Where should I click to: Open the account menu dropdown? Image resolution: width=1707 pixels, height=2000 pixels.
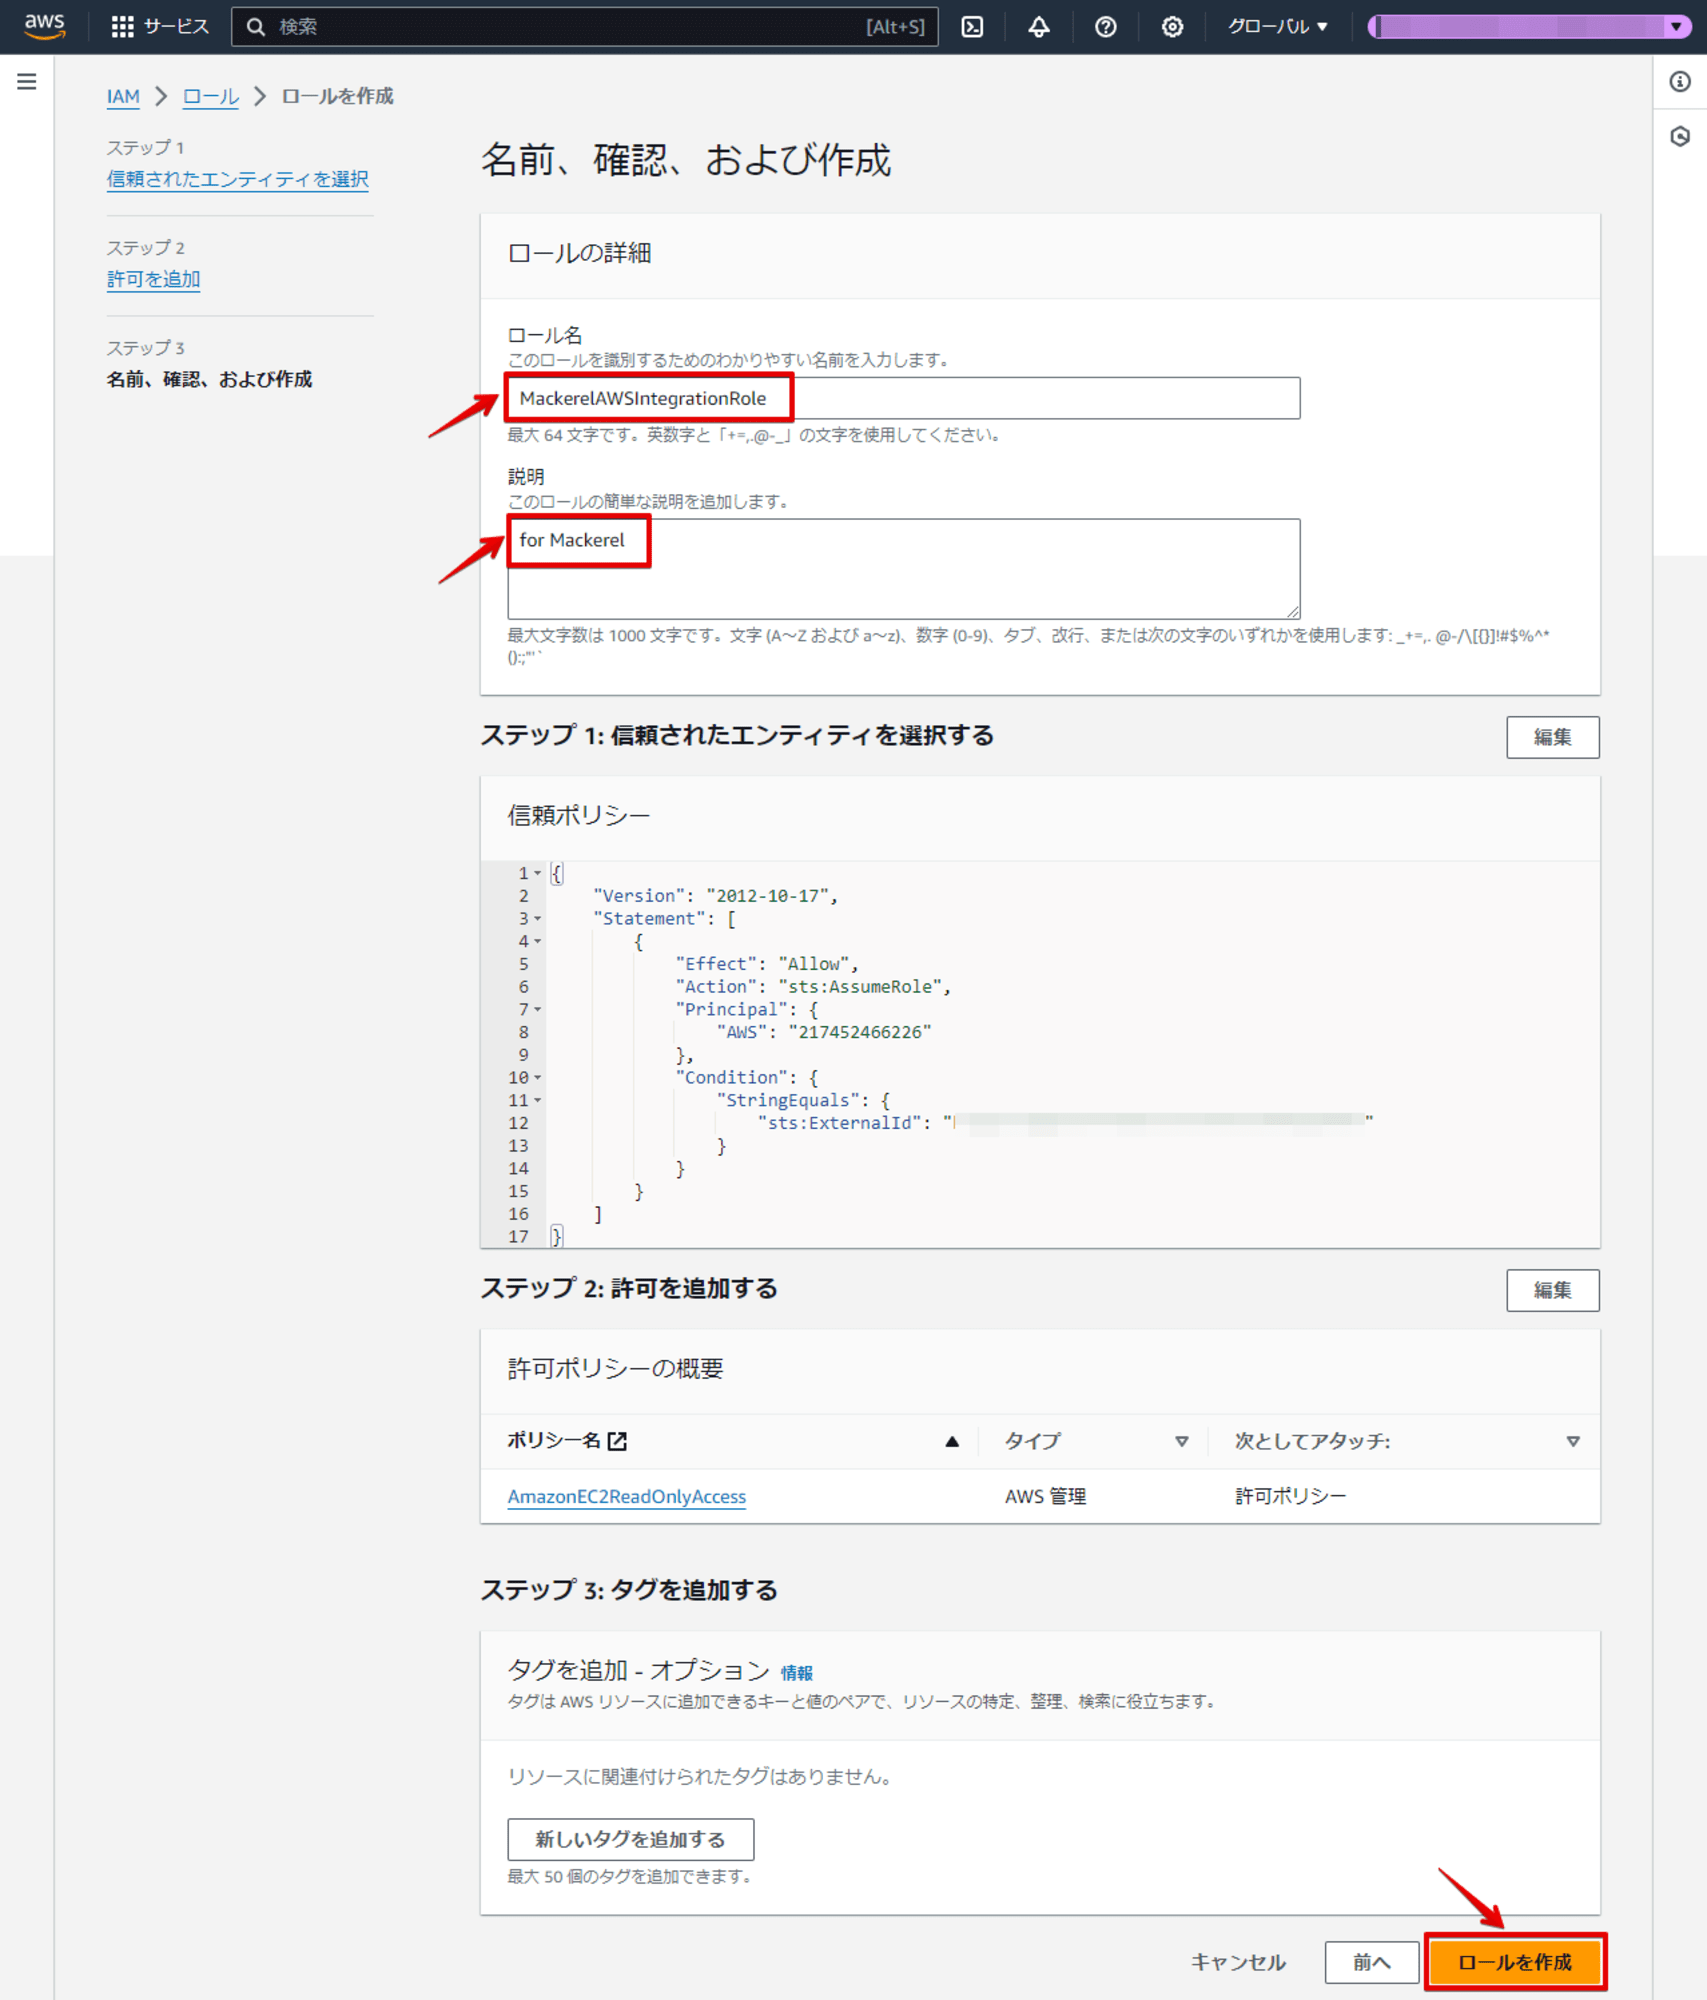(1529, 27)
